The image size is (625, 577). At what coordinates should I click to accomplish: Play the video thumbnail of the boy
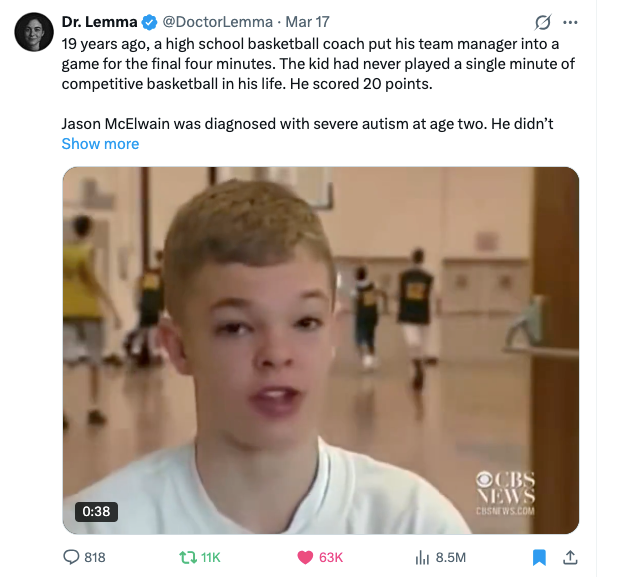320,350
